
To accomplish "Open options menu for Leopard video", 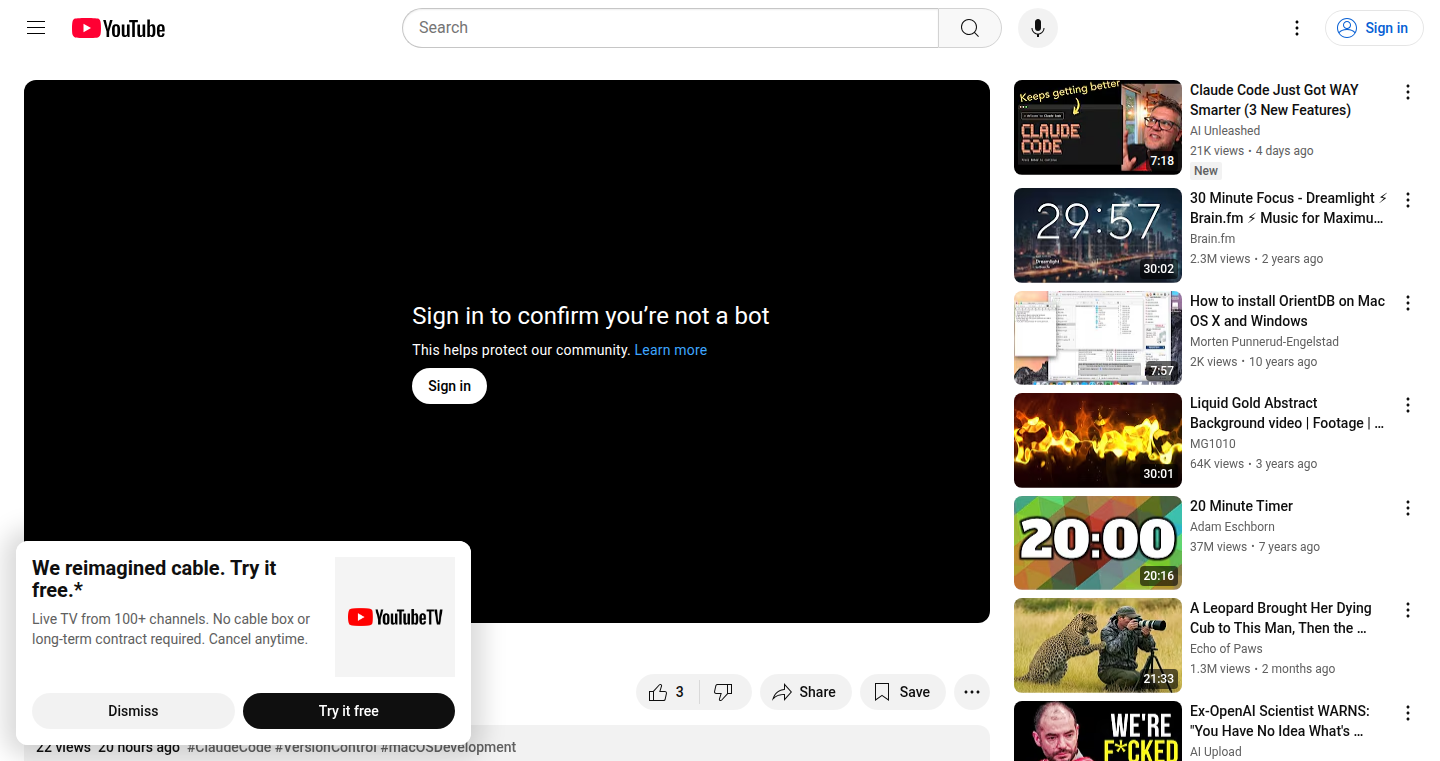I will click(x=1408, y=610).
